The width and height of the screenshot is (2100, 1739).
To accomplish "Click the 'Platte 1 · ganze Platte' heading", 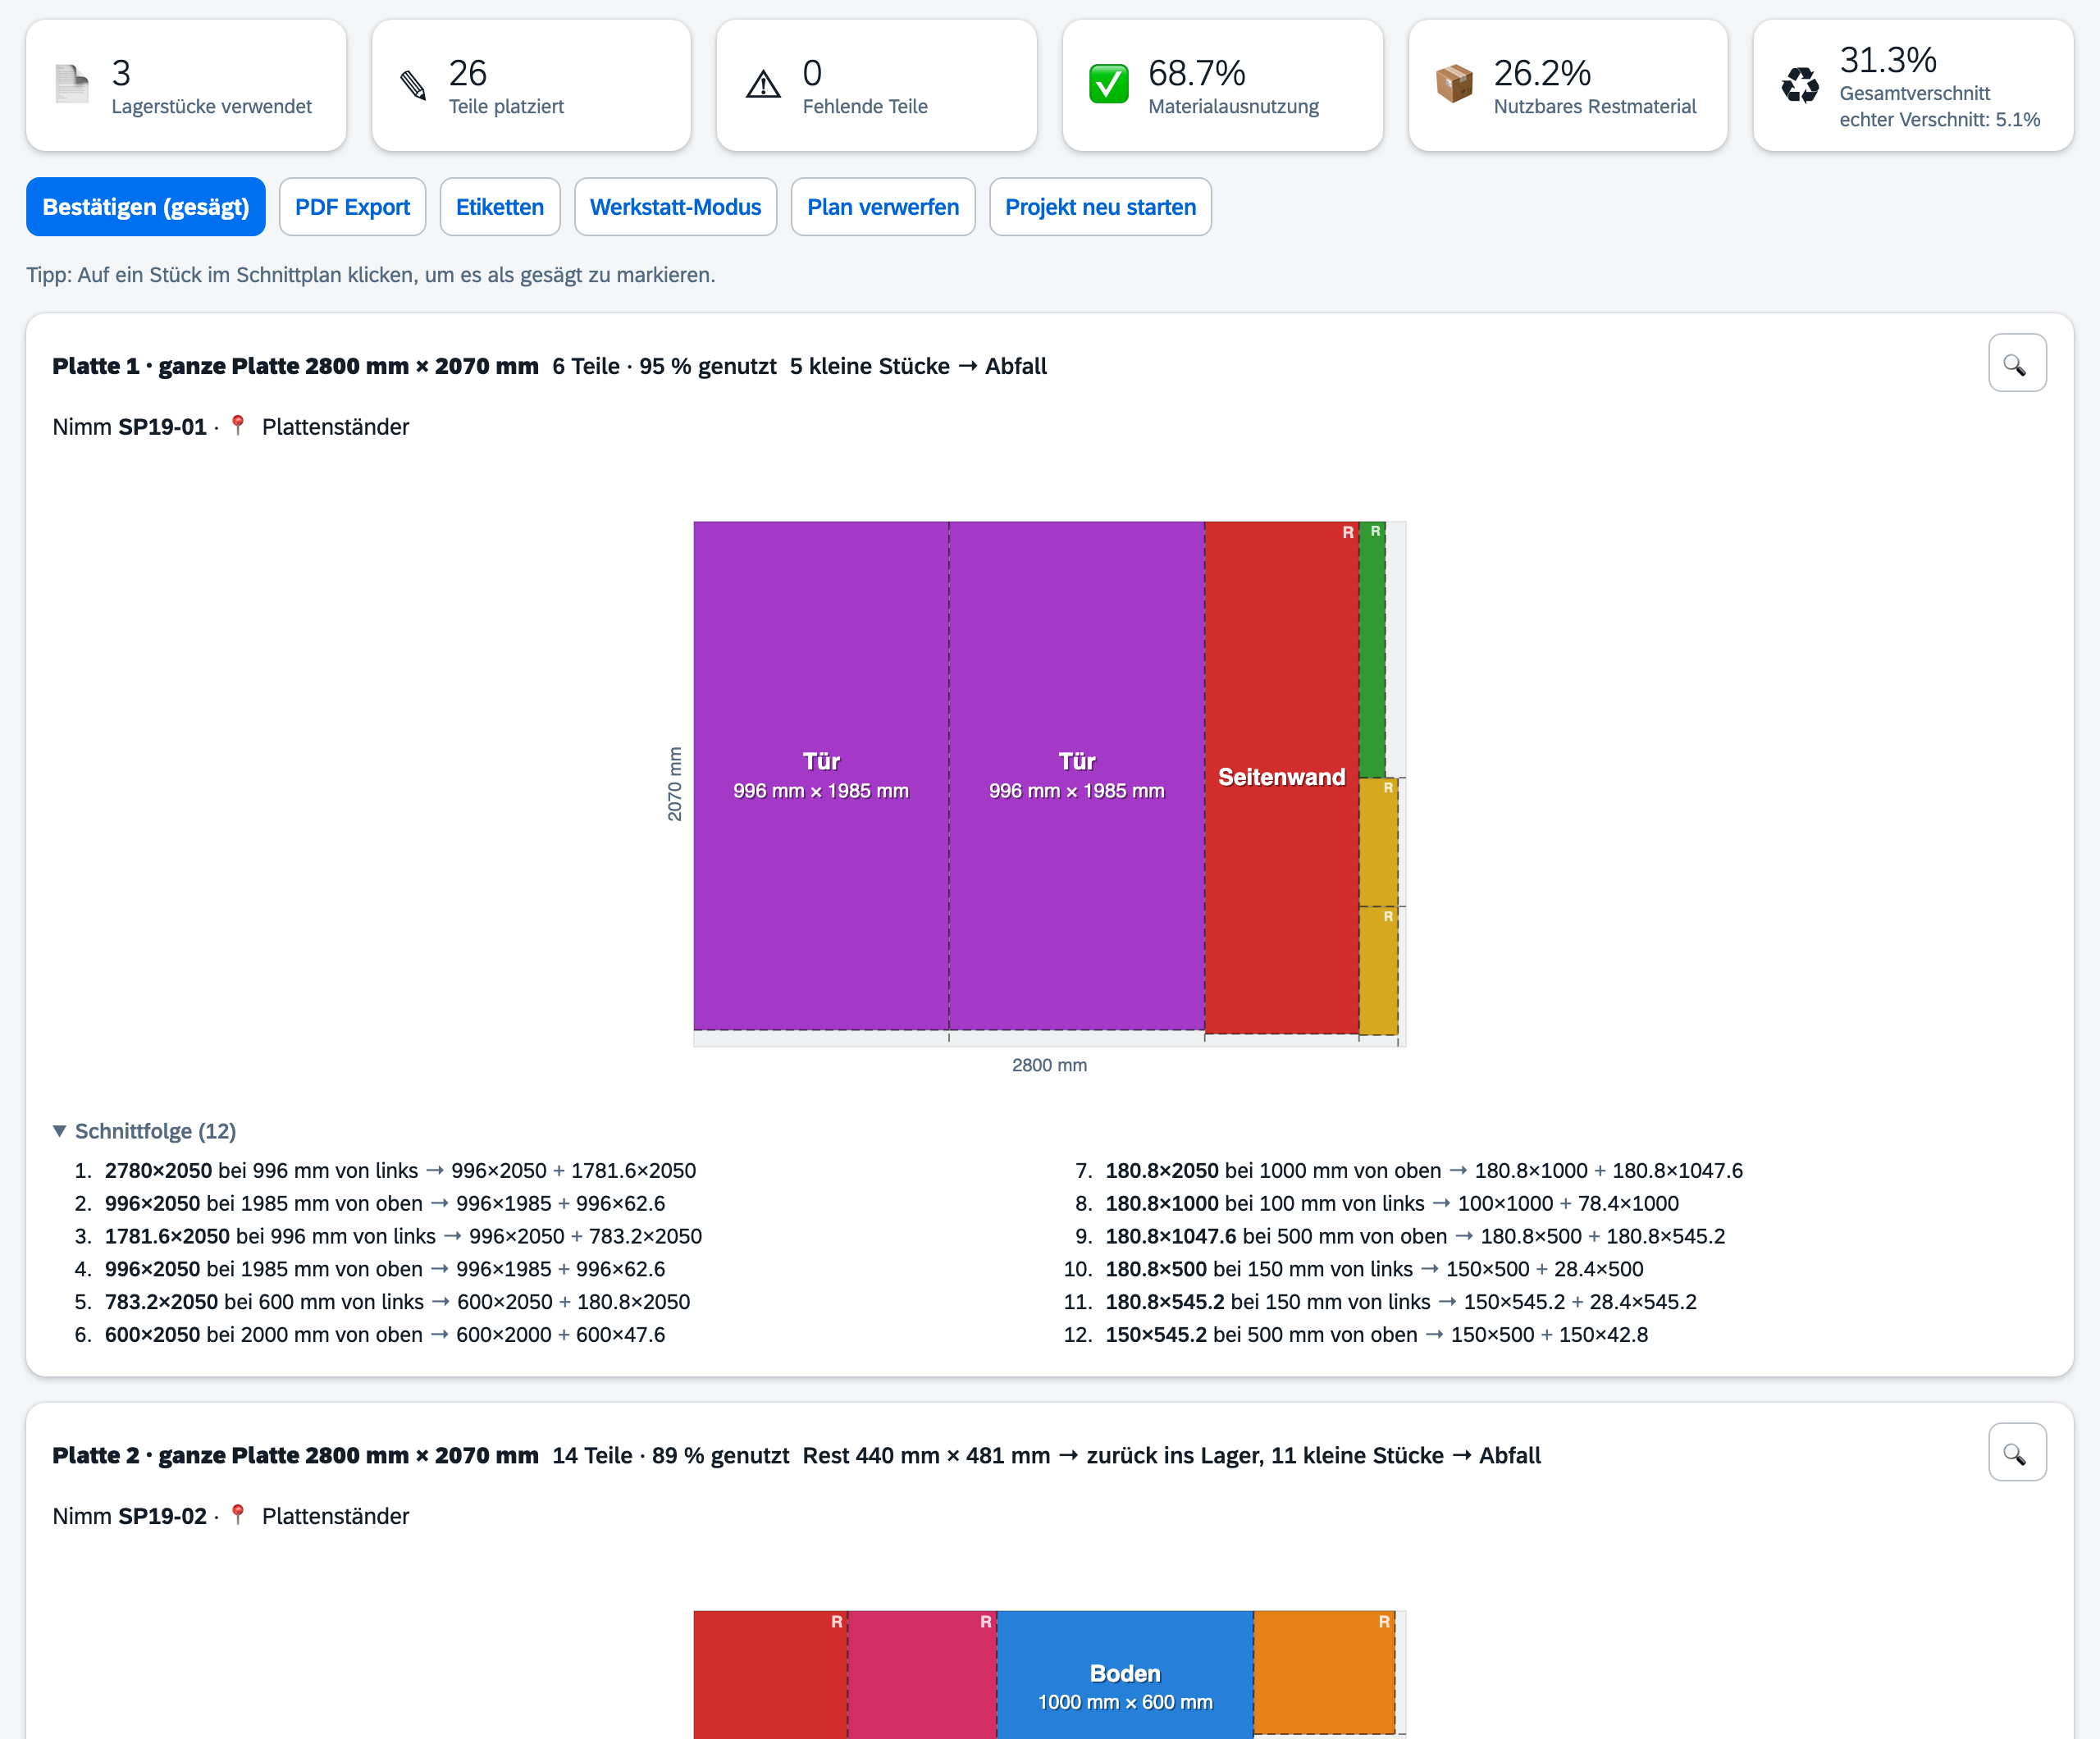I will click(x=295, y=366).
